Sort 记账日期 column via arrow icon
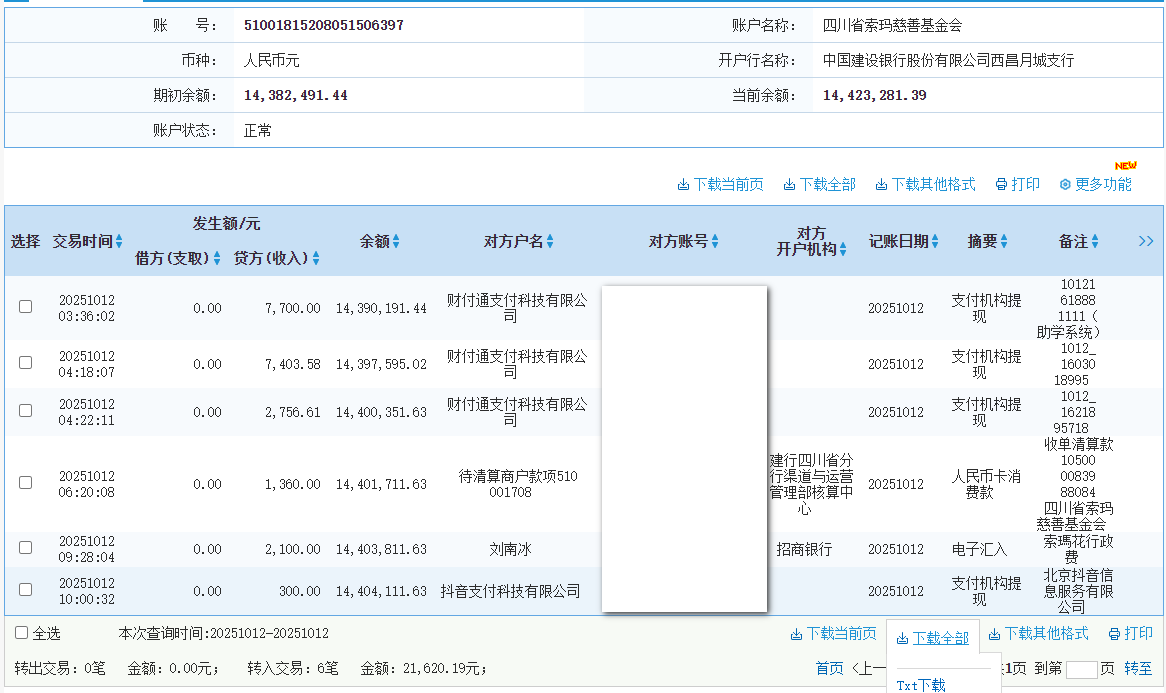The width and height of the screenshot is (1166, 693). tap(935, 242)
